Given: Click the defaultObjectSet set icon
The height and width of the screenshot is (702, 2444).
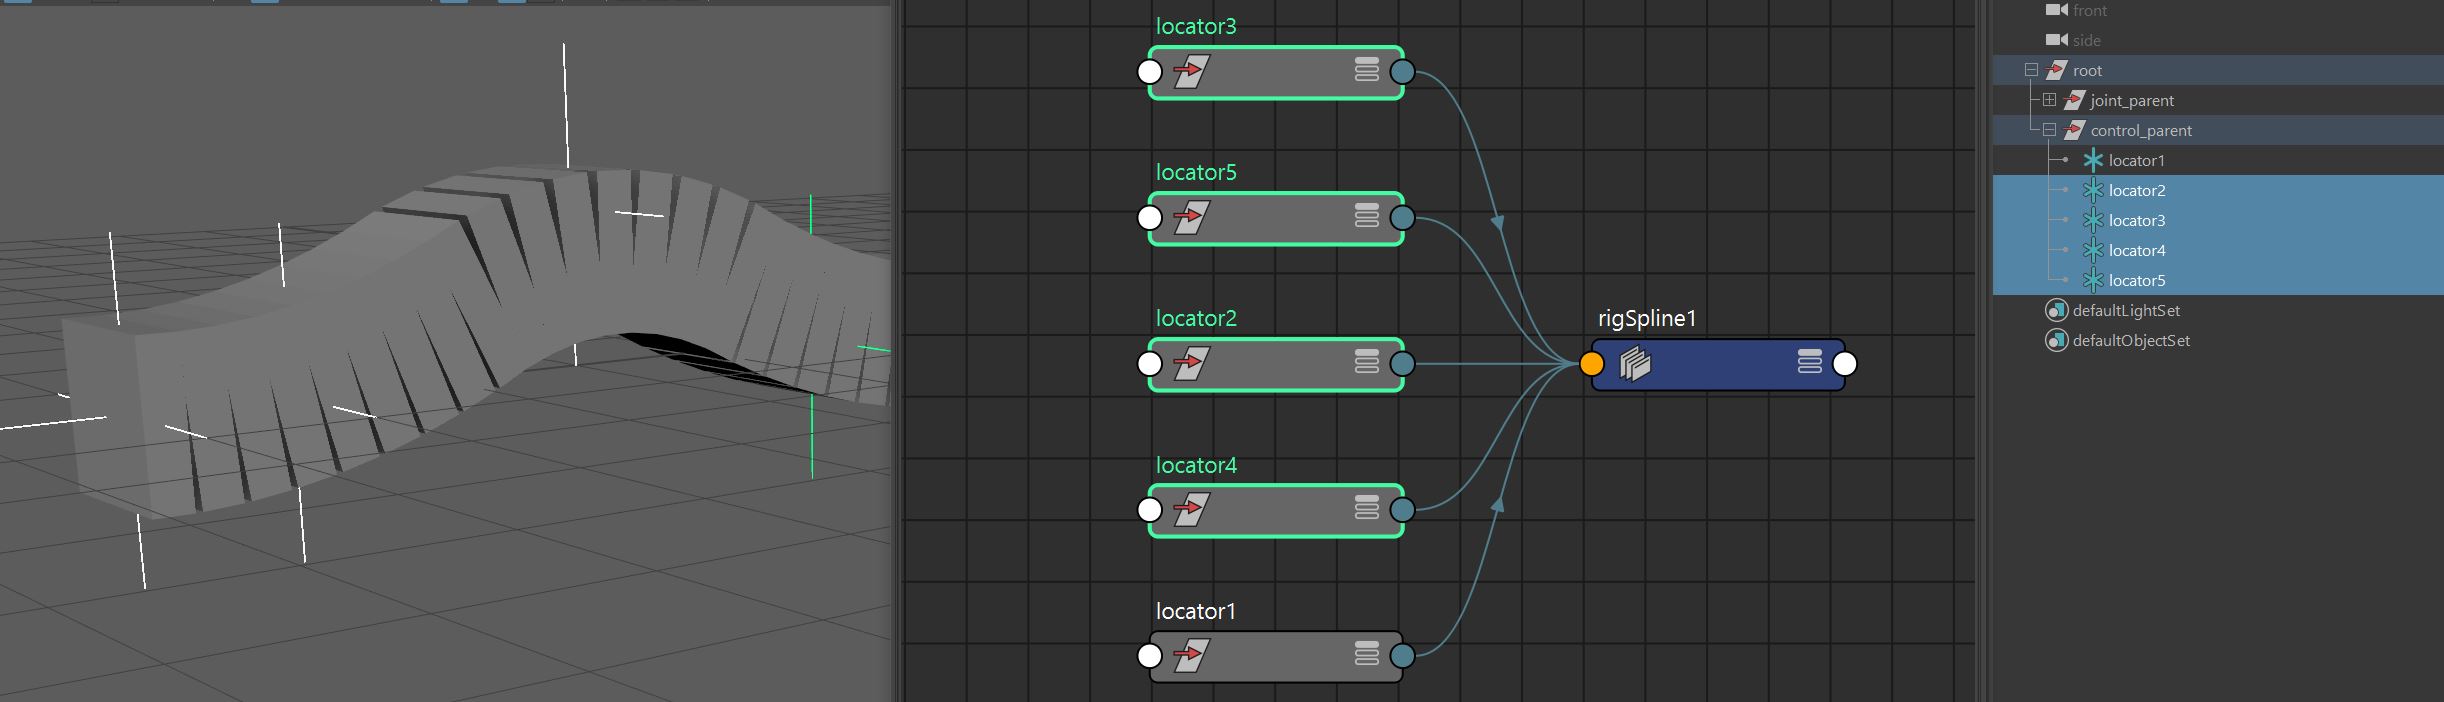Looking at the screenshot, I should point(2056,340).
